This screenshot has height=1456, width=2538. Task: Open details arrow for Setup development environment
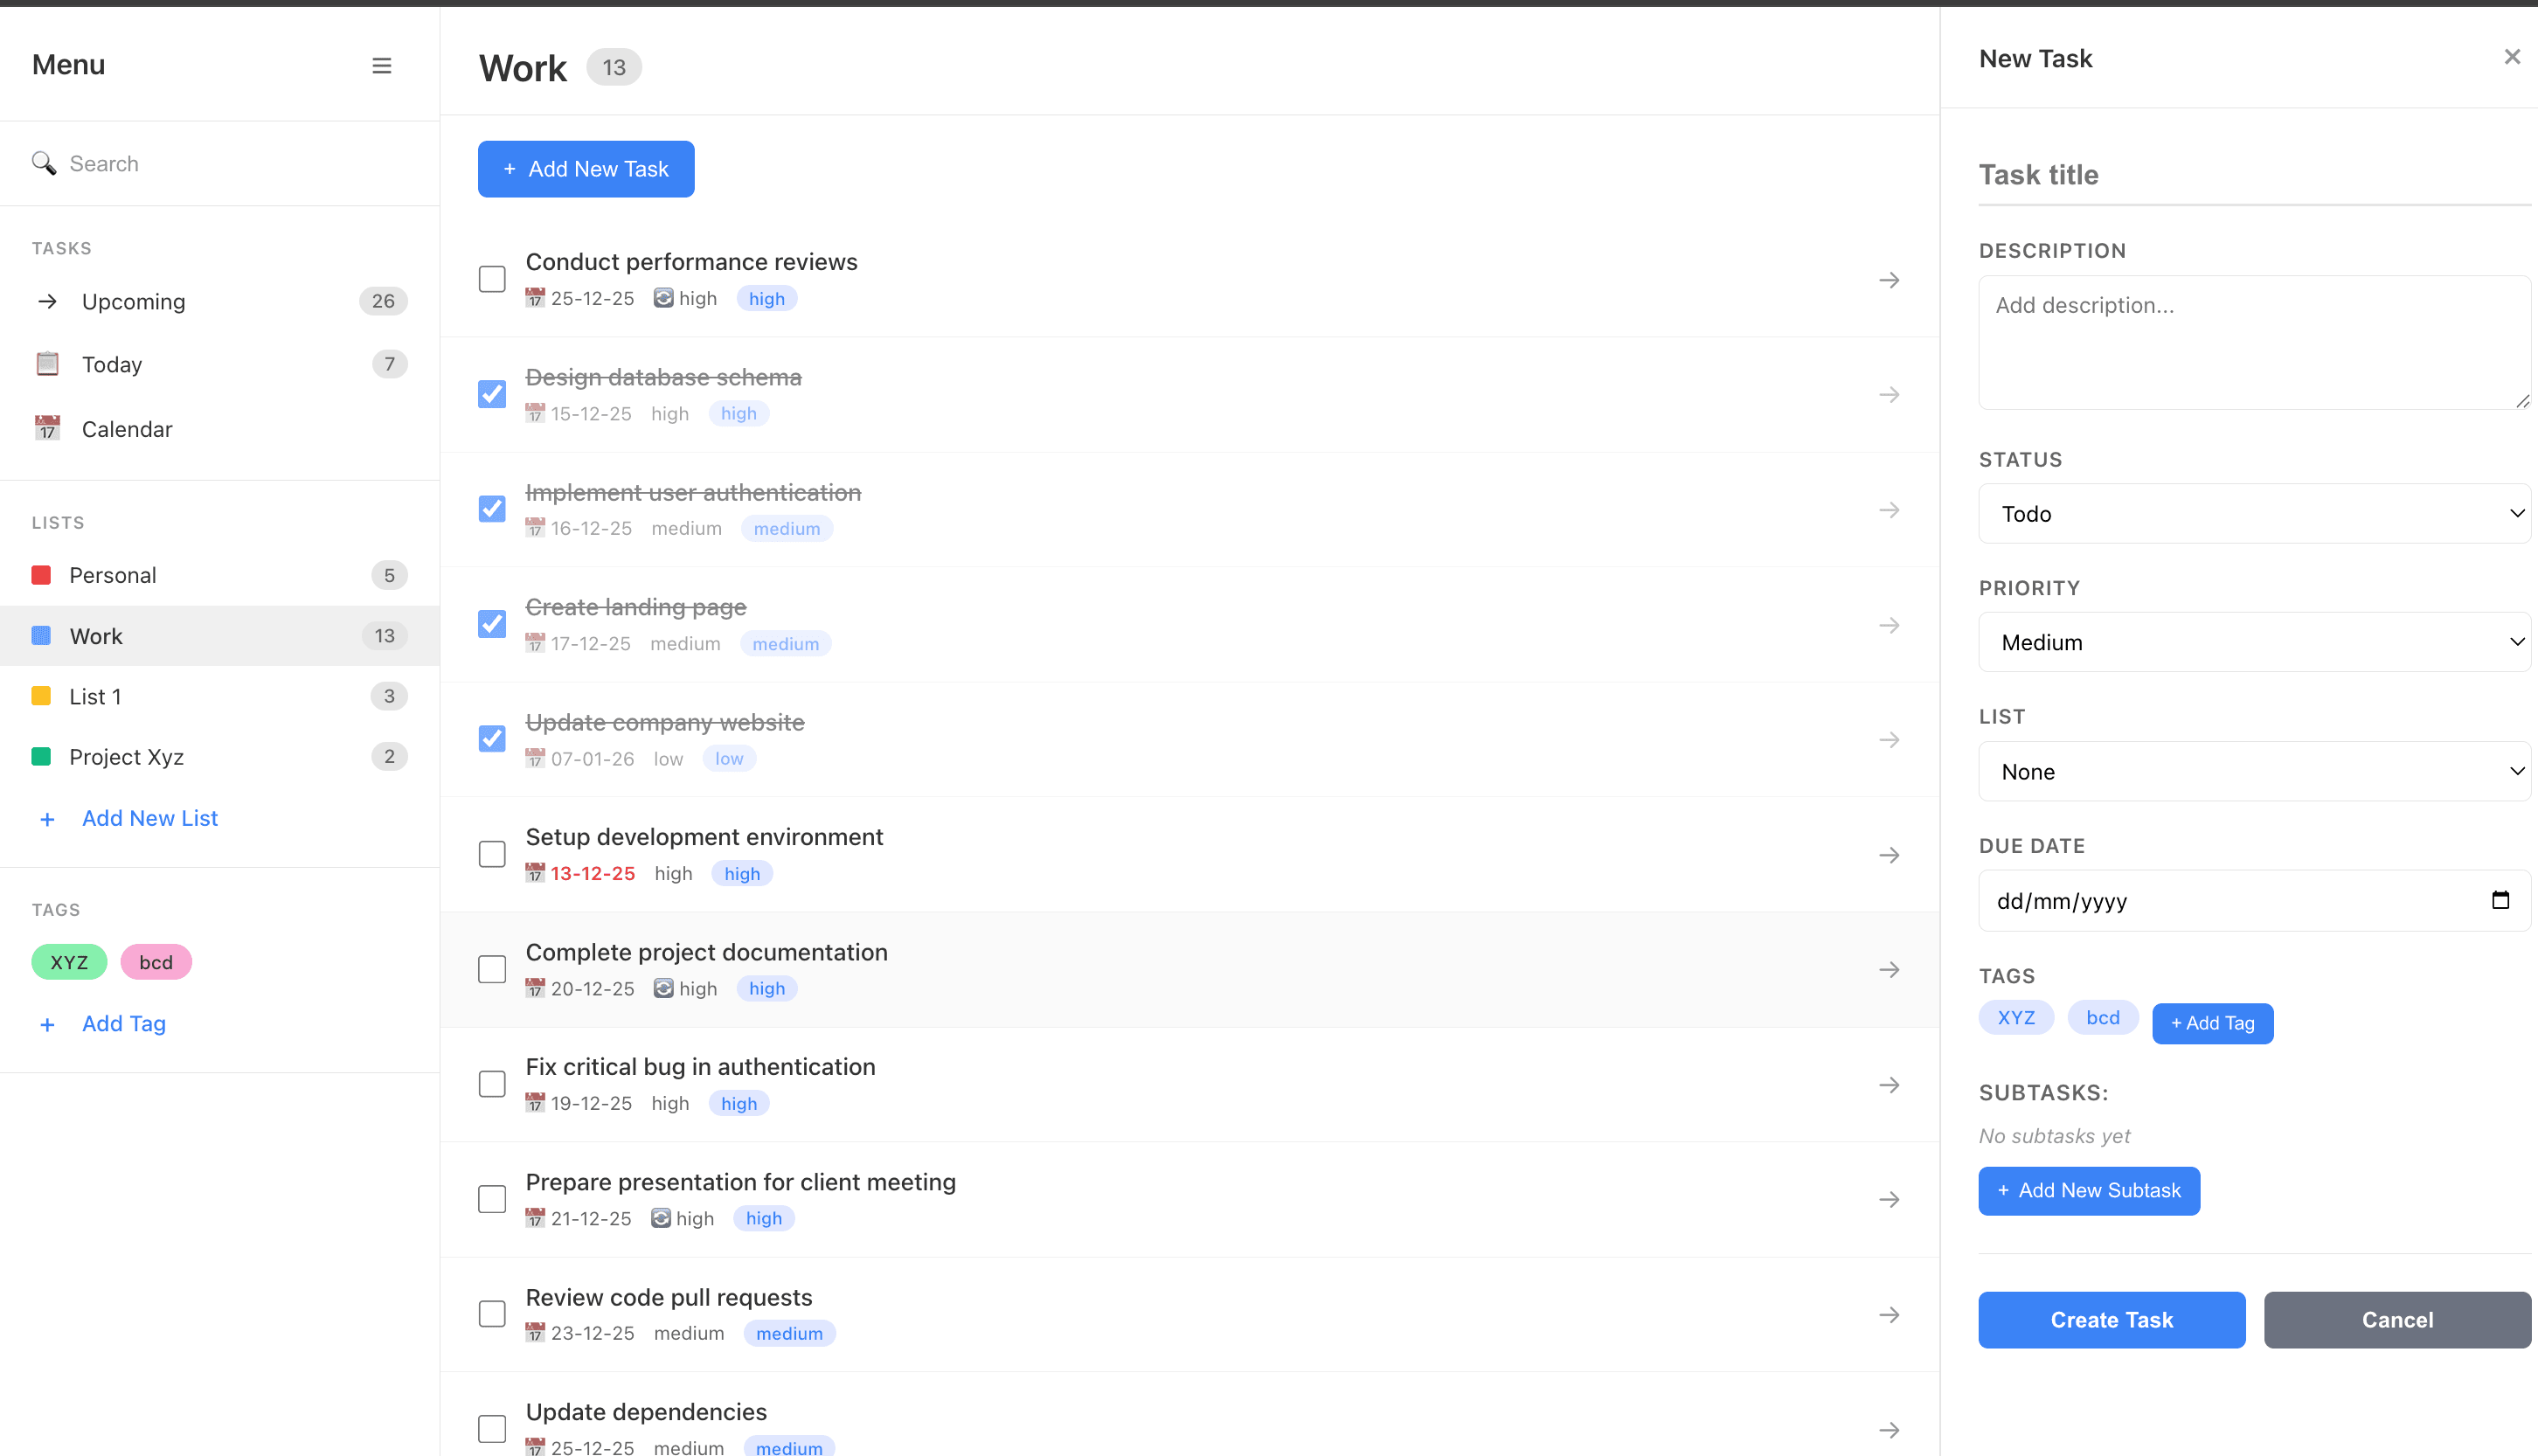tap(1888, 855)
